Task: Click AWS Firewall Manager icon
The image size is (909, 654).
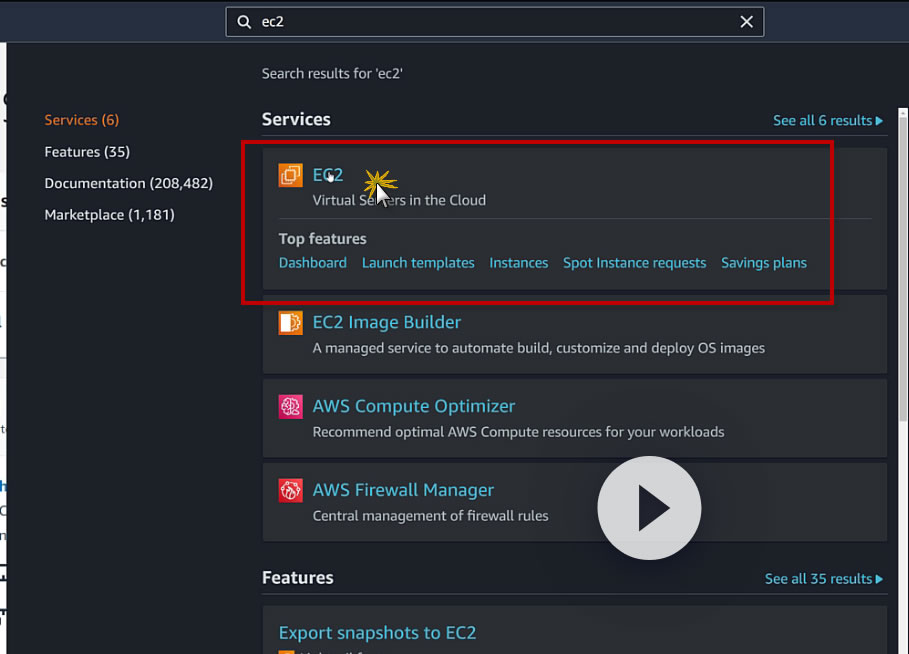Action: tap(290, 490)
